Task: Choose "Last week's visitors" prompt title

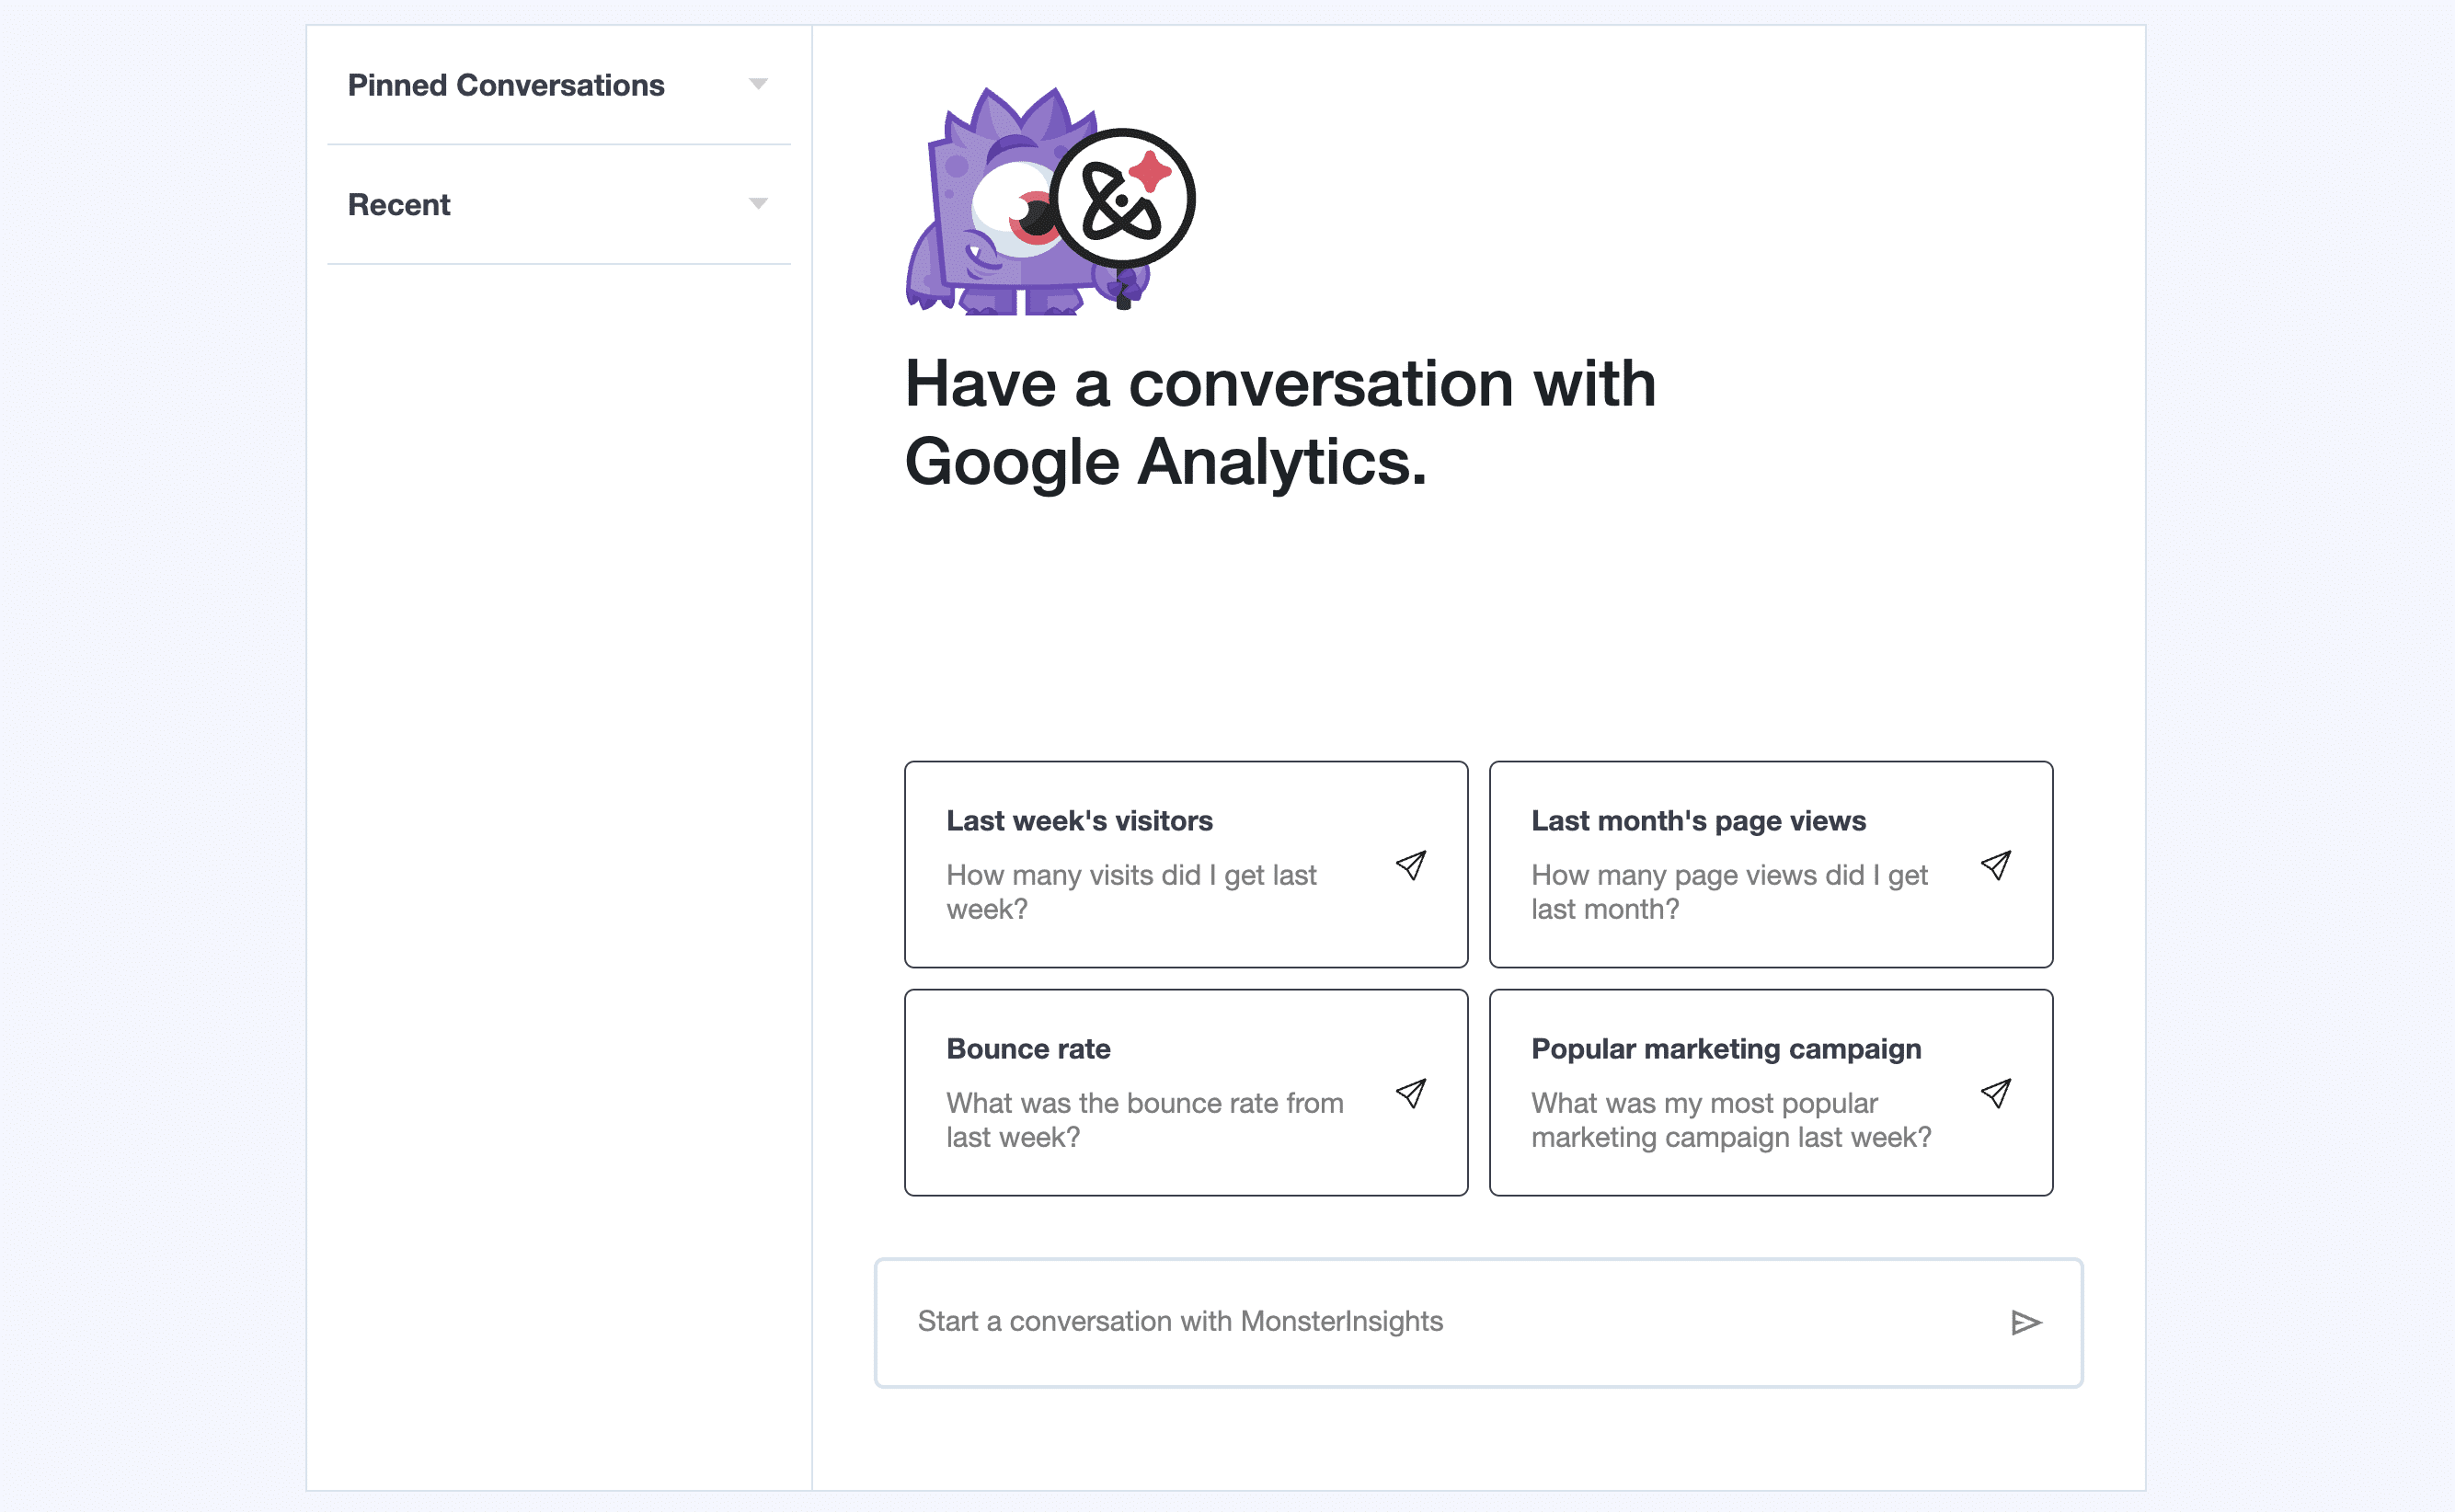Action: (x=1079, y=821)
